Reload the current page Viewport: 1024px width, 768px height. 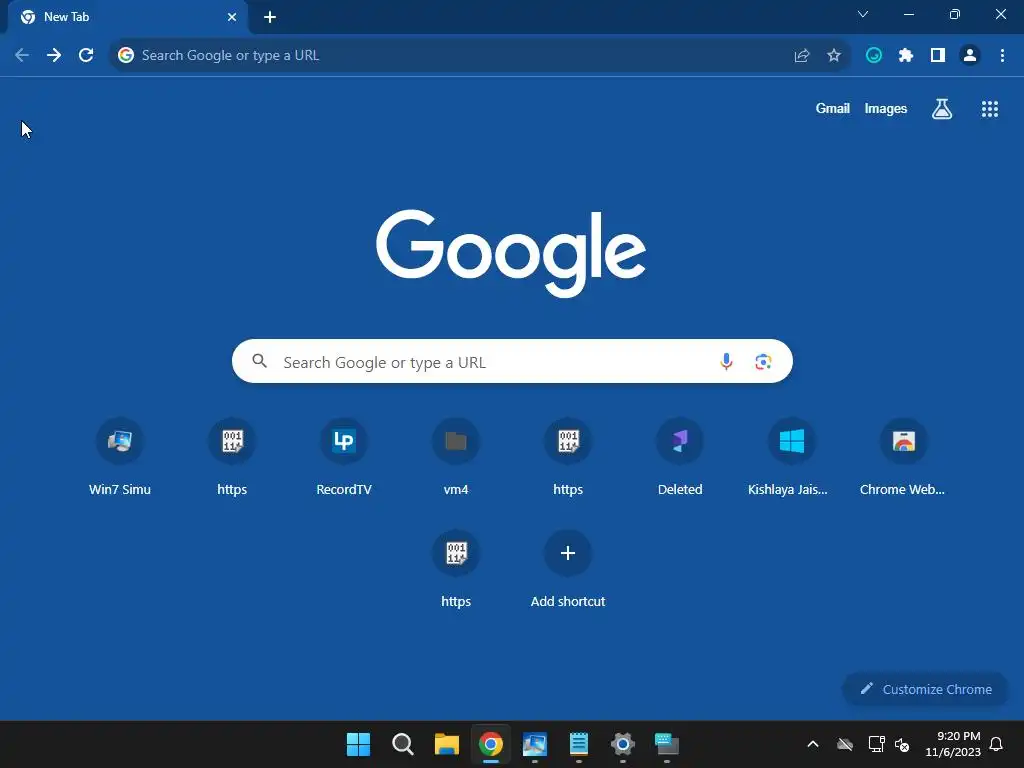tap(86, 56)
